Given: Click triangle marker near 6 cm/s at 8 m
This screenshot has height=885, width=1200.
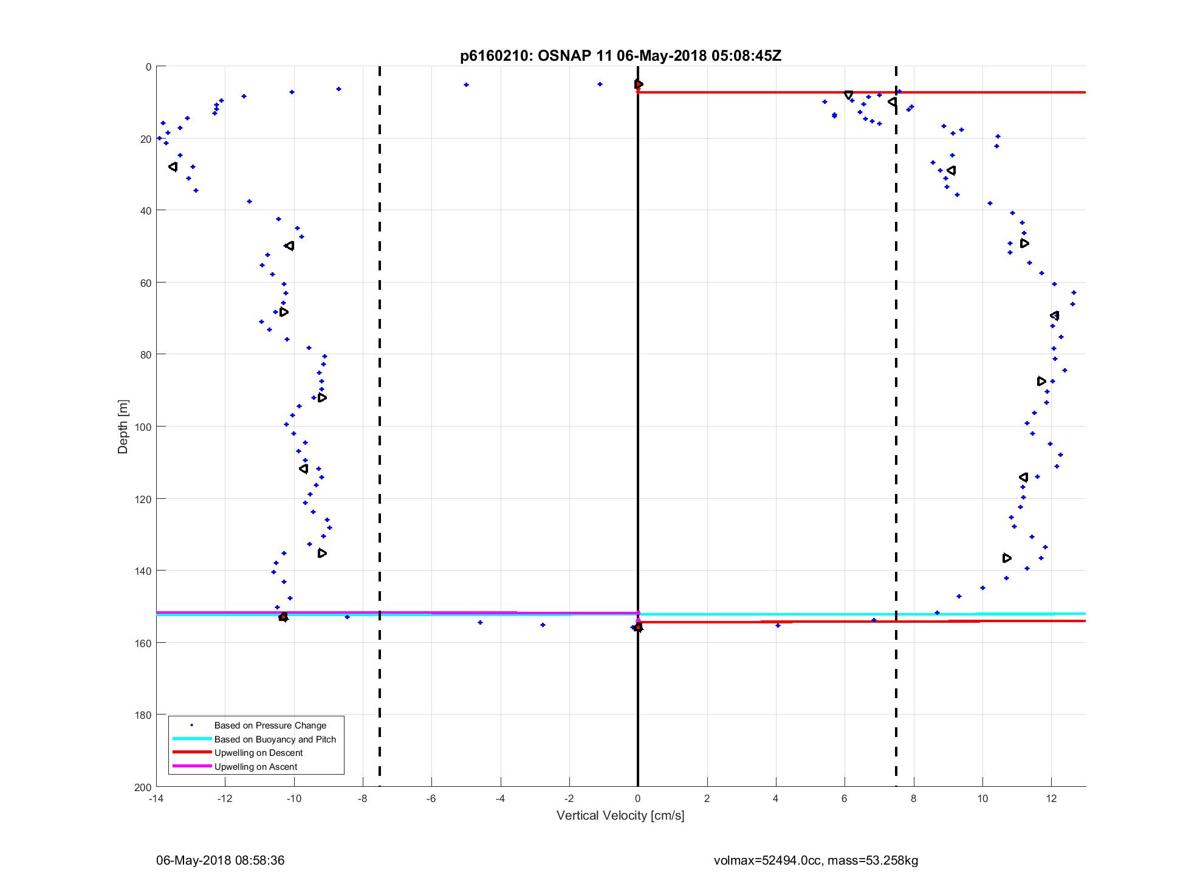Looking at the screenshot, I should pyautogui.click(x=848, y=95).
